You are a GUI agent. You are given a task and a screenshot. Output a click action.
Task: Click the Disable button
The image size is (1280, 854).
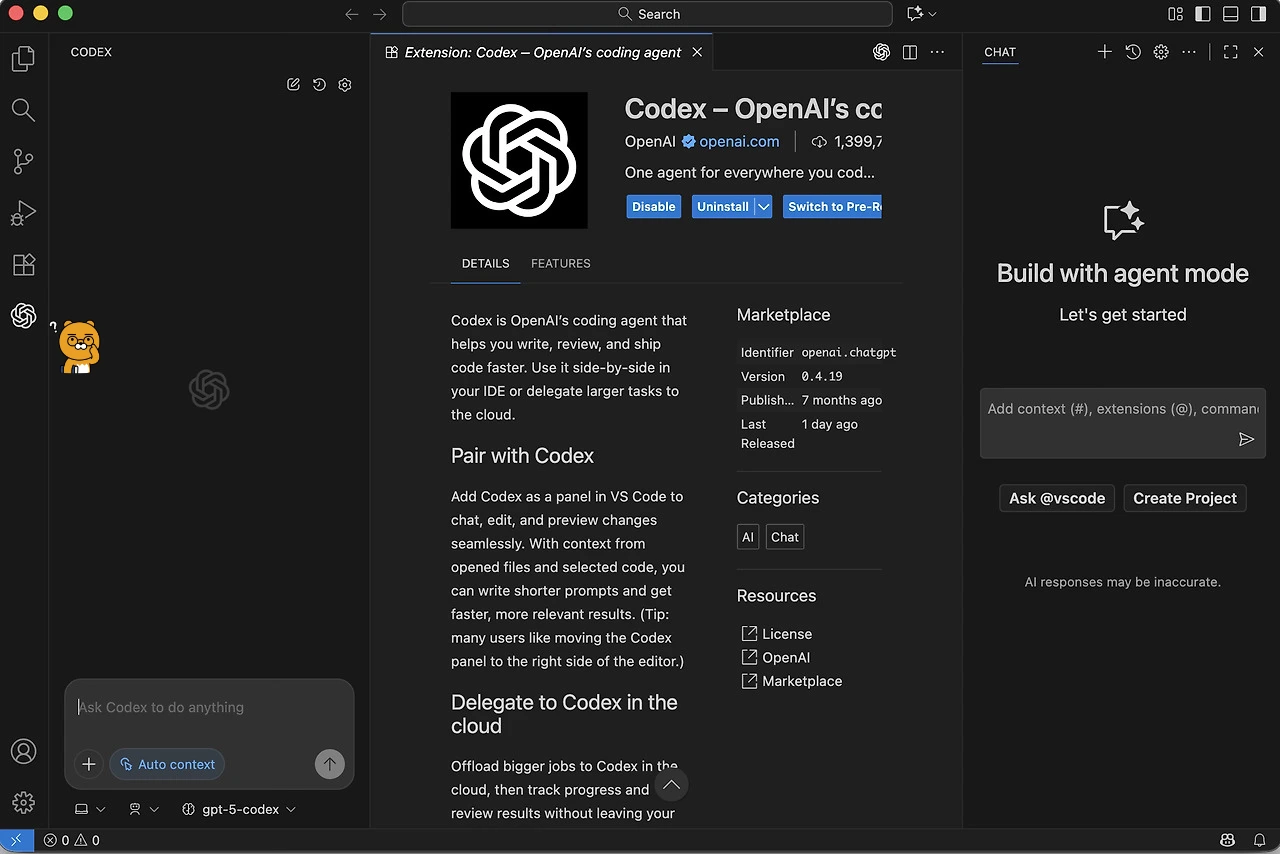pos(654,207)
